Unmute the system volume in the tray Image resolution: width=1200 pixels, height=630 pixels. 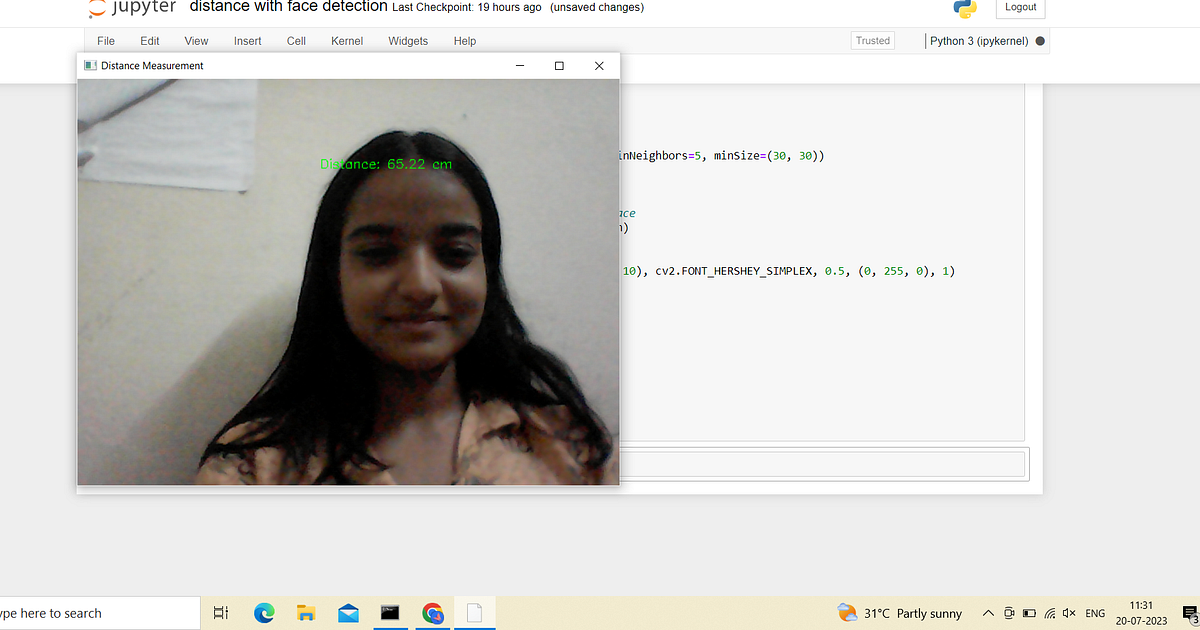[x=1069, y=613]
